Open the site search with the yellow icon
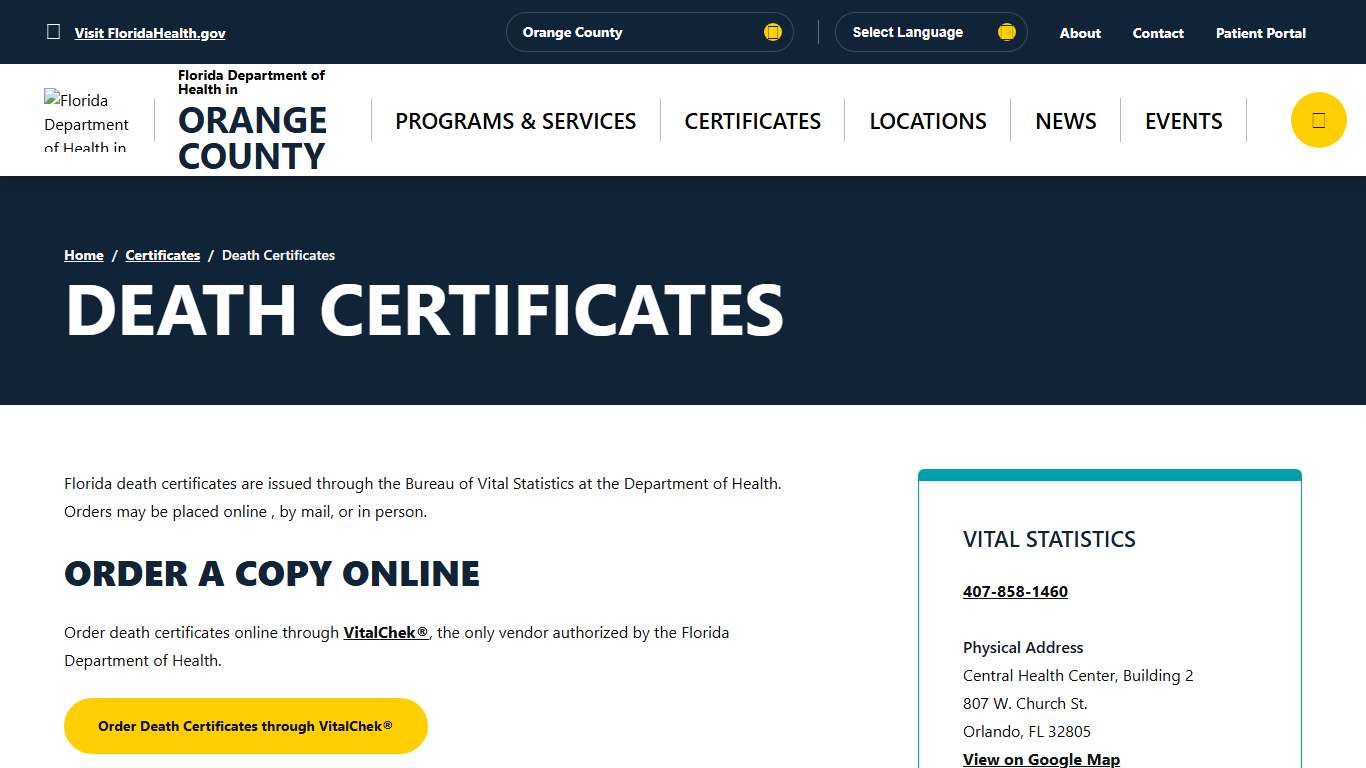1366x768 pixels. (1318, 119)
